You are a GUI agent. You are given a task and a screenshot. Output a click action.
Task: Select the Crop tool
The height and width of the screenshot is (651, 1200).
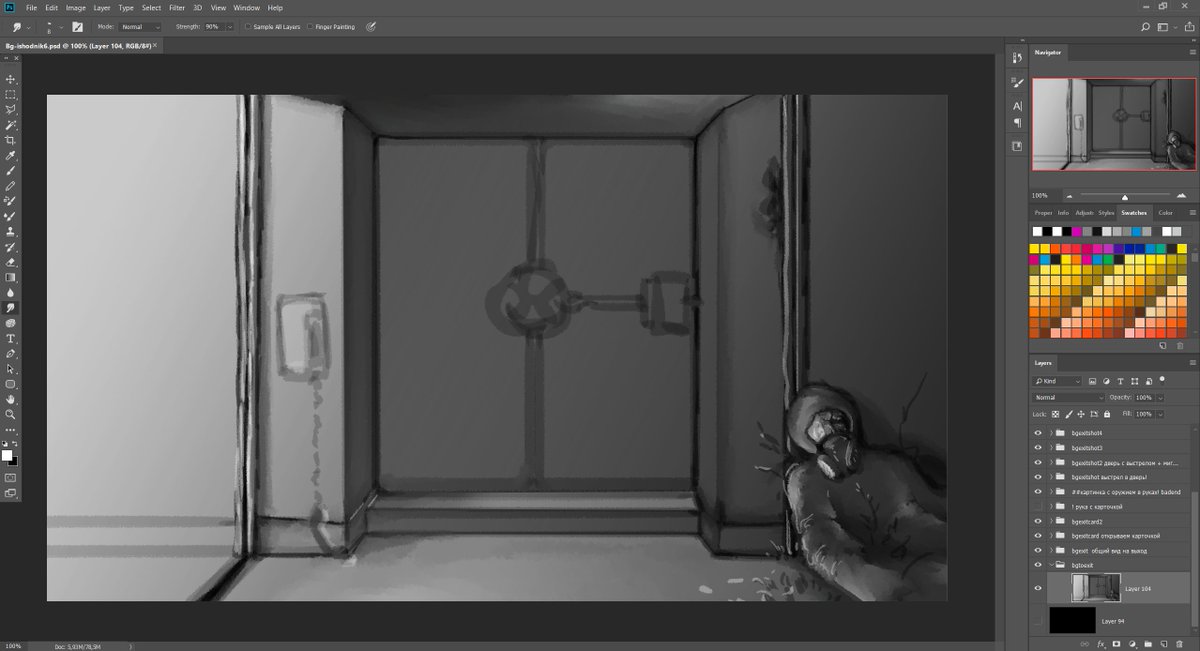click(11, 140)
